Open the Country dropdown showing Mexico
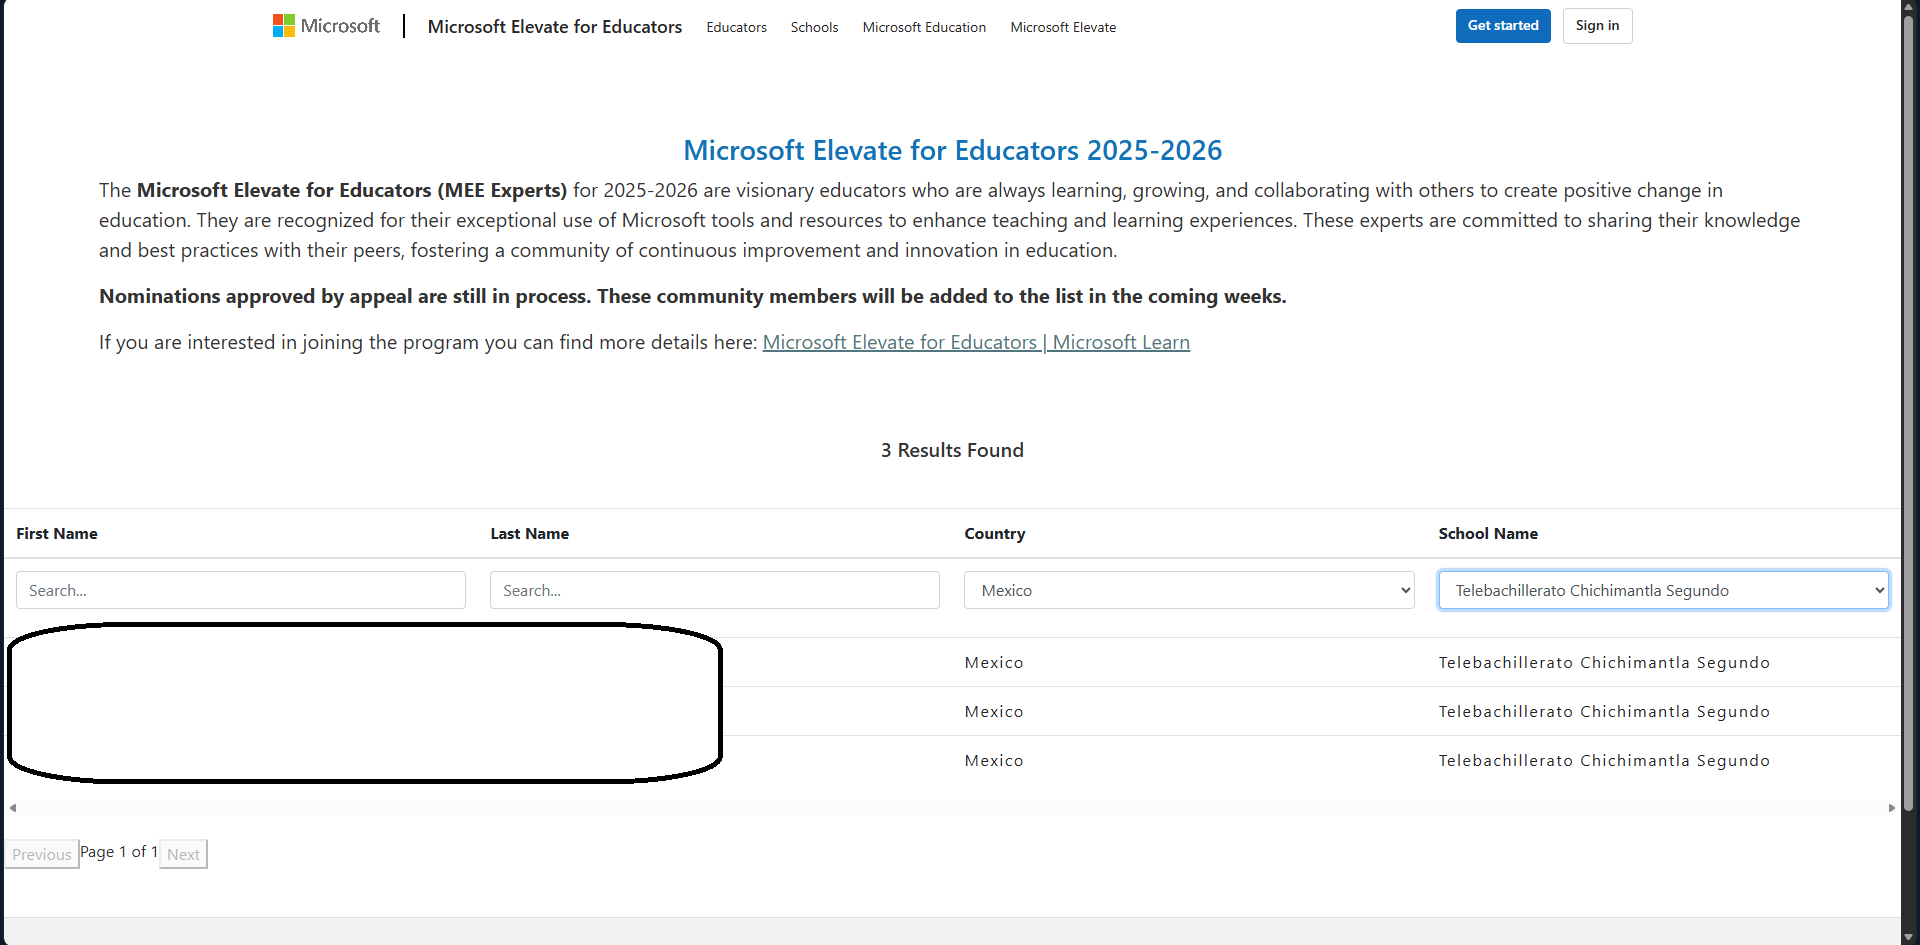 tap(1189, 590)
